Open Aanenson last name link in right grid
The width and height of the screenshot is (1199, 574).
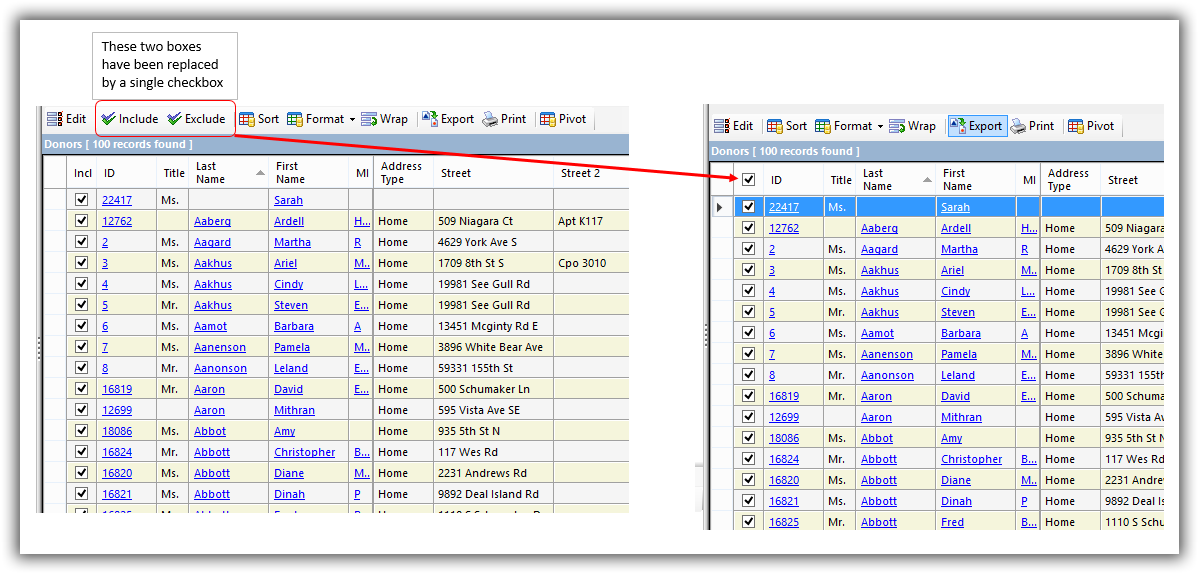(887, 354)
